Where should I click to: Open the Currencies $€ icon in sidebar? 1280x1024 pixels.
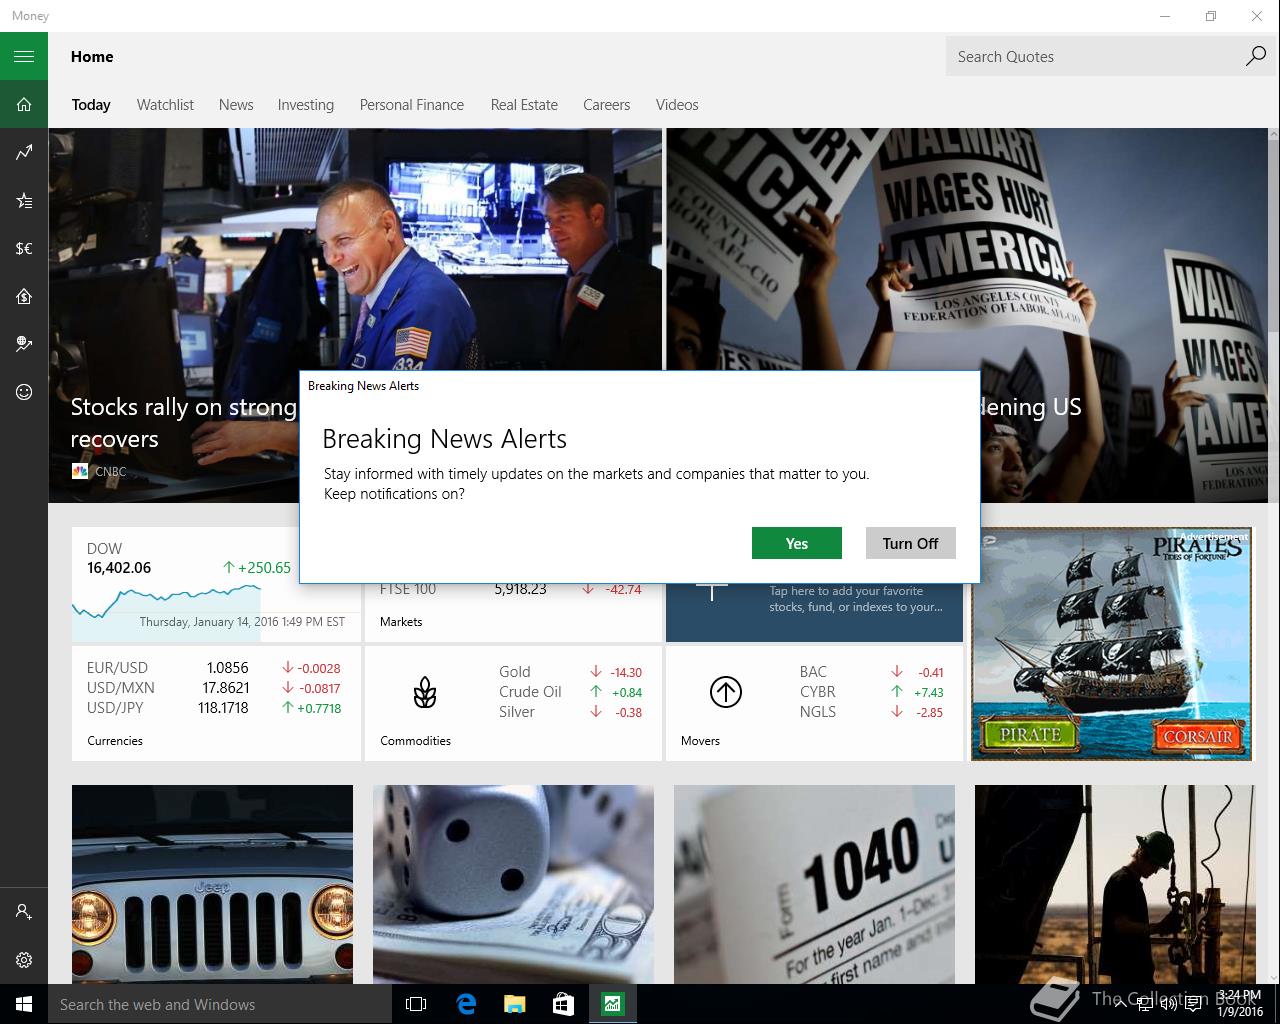pos(24,248)
